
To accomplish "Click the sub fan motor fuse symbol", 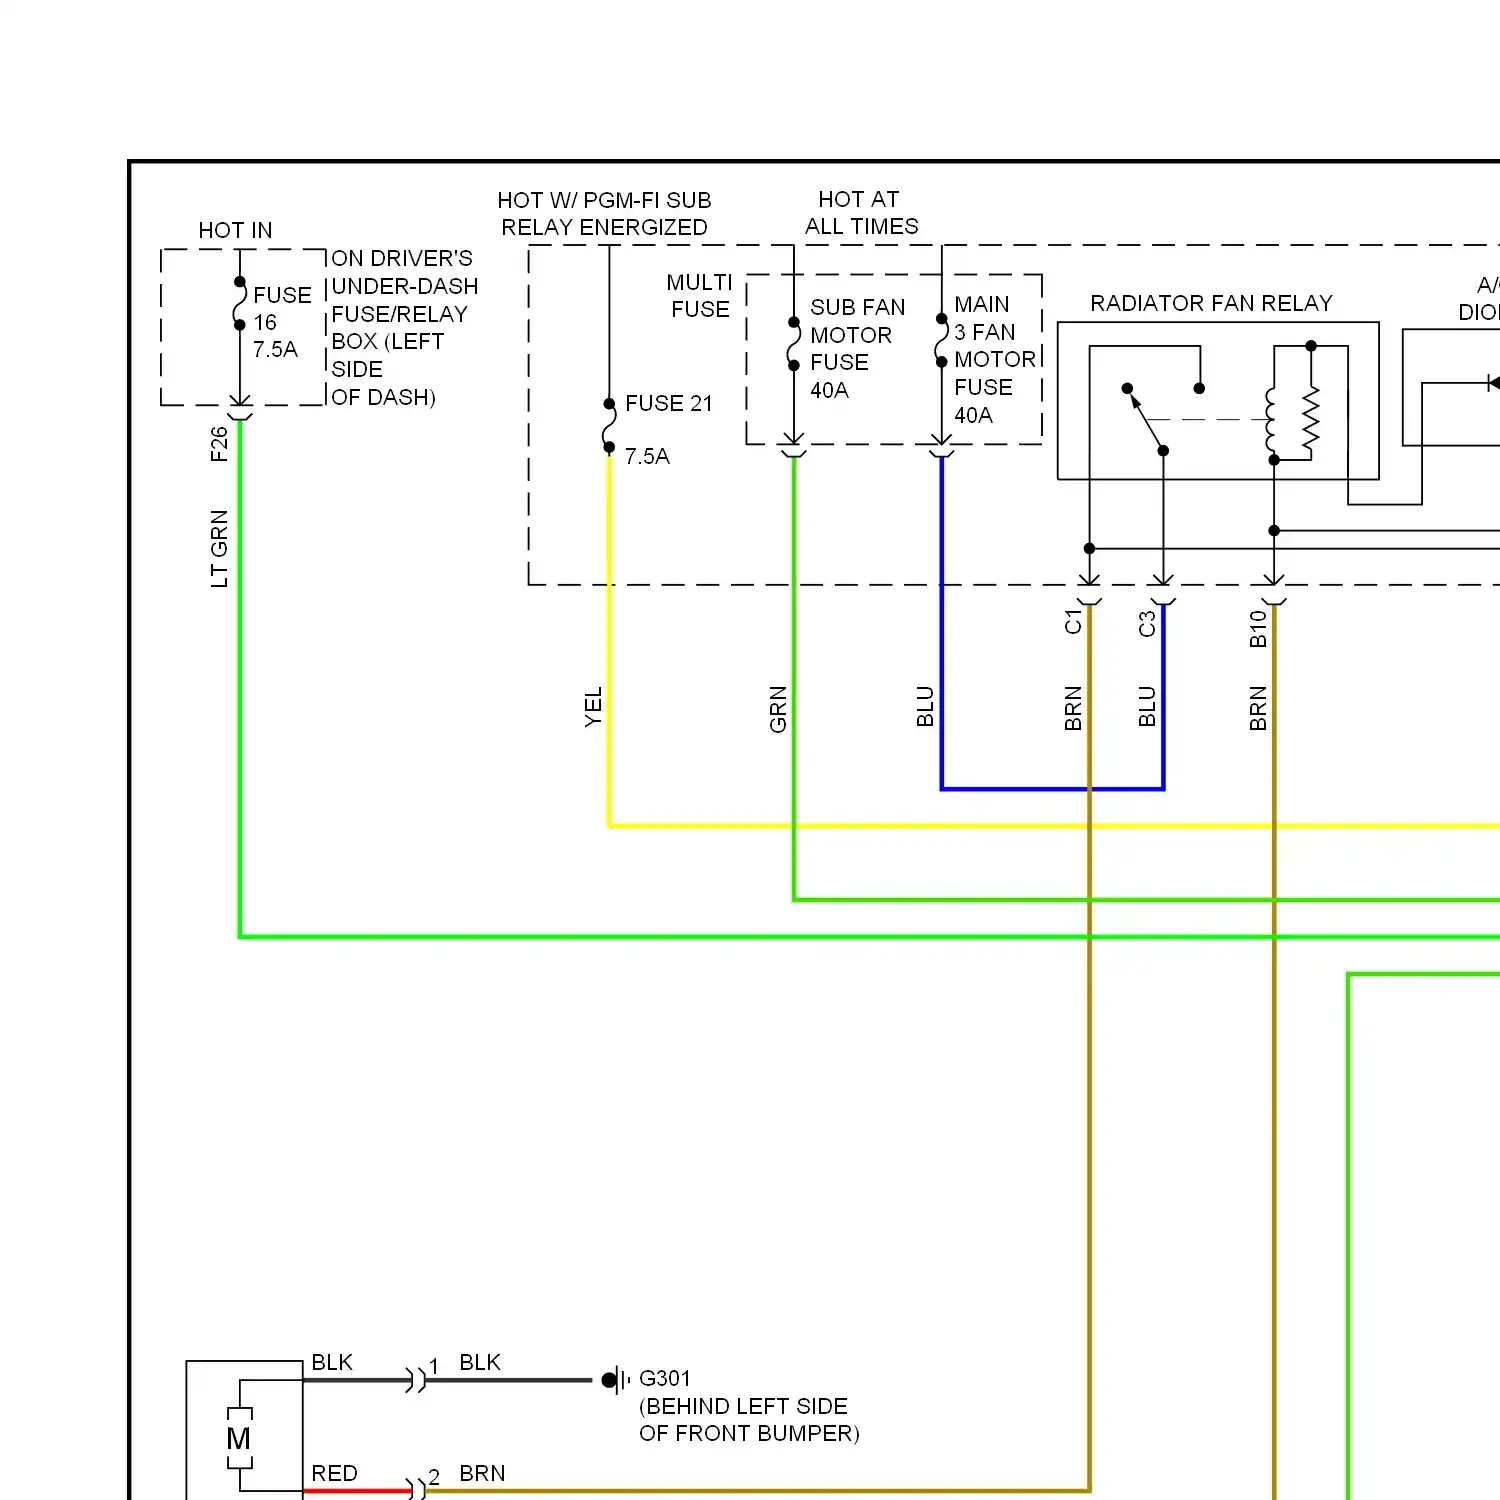I will click(x=794, y=343).
